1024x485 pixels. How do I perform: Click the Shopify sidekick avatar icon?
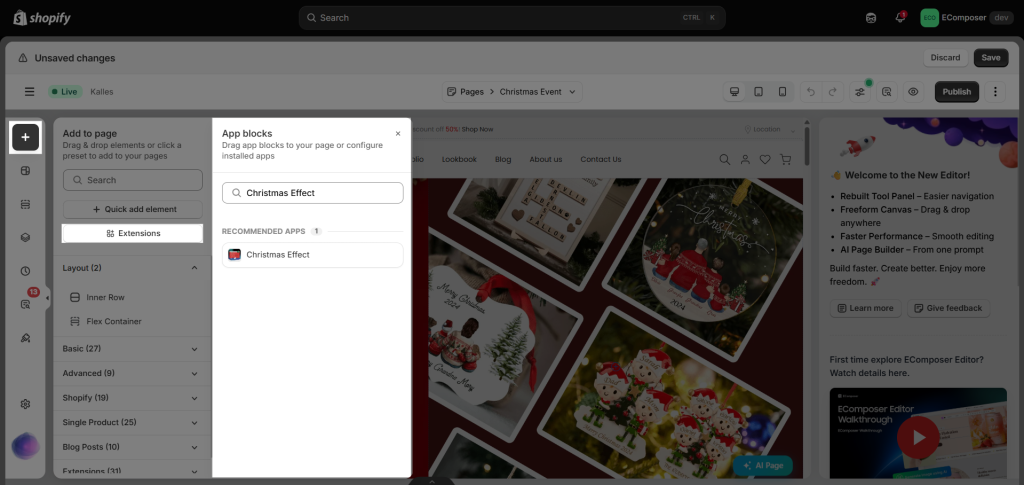pos(871,18)
